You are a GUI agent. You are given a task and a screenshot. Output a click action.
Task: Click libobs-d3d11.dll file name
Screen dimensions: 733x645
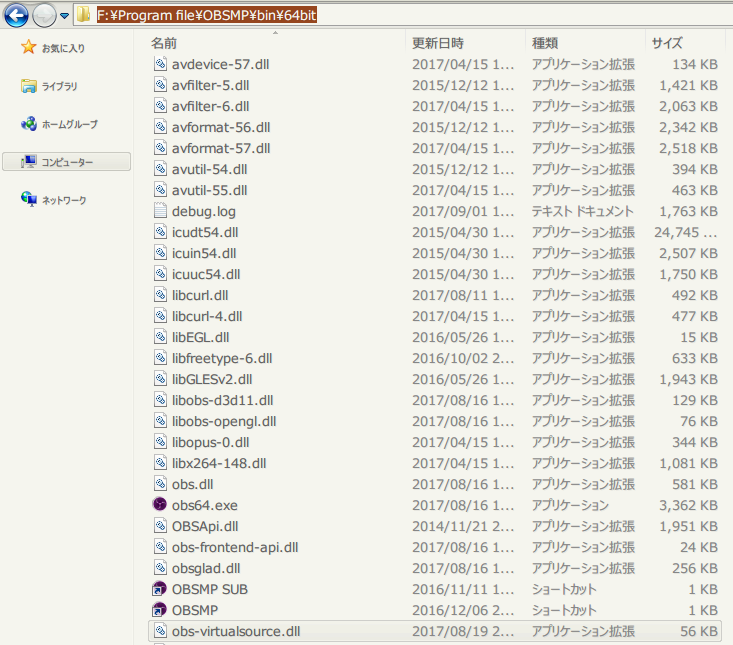coord(223,401)
